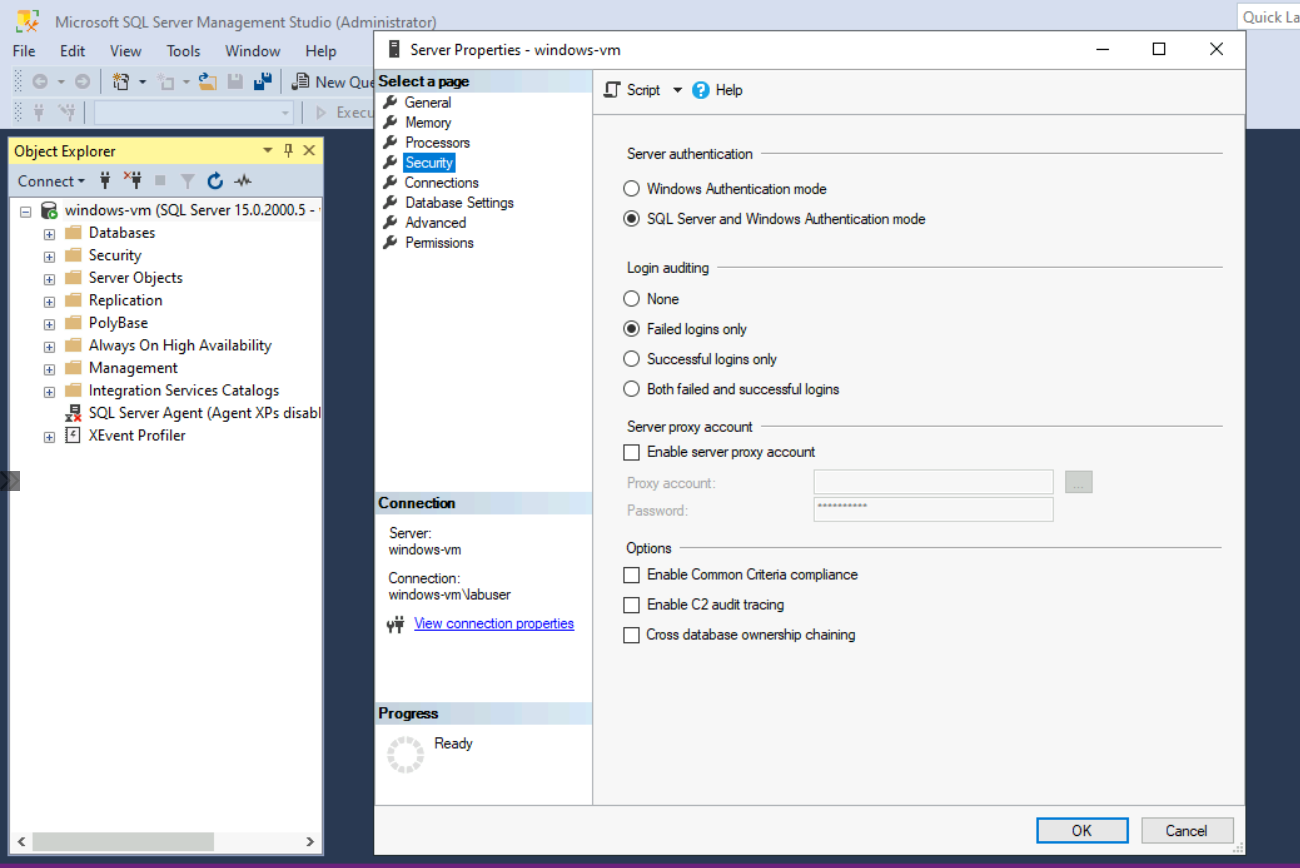The image size is (1300, 868).
Task: Select the Database Settings page
Action: pyautogui.click(x=459, y=203)
